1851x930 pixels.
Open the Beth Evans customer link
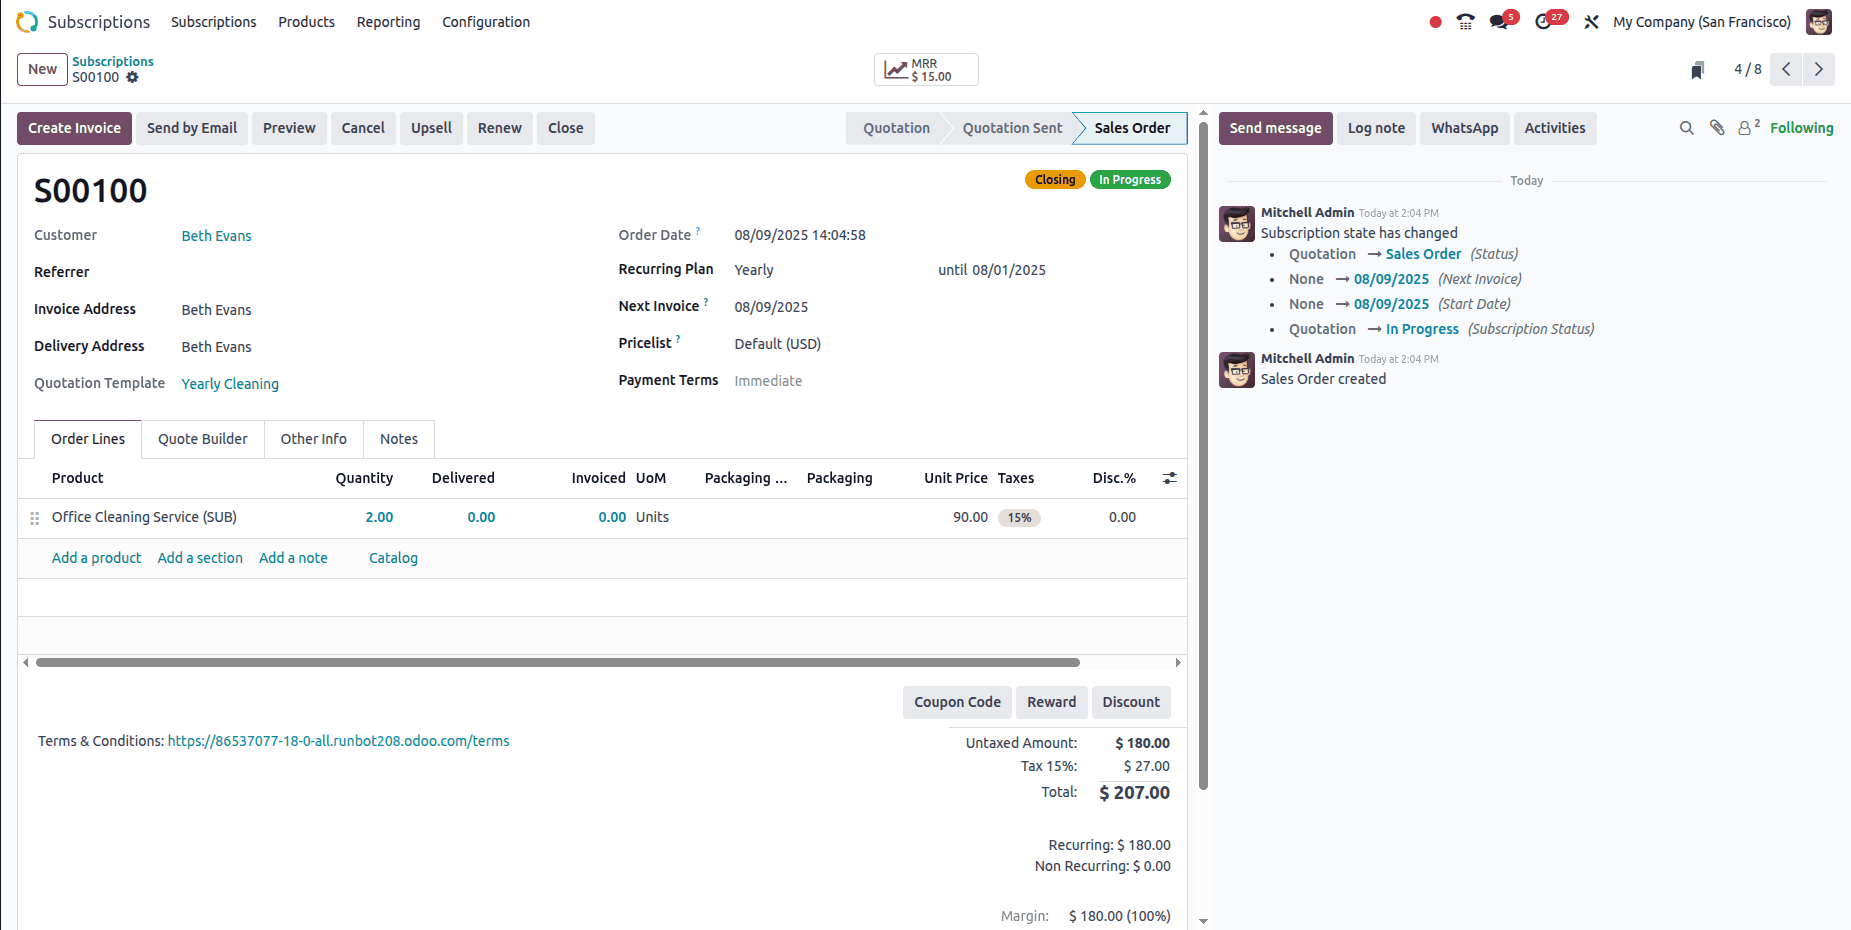[x=217, y=236]
